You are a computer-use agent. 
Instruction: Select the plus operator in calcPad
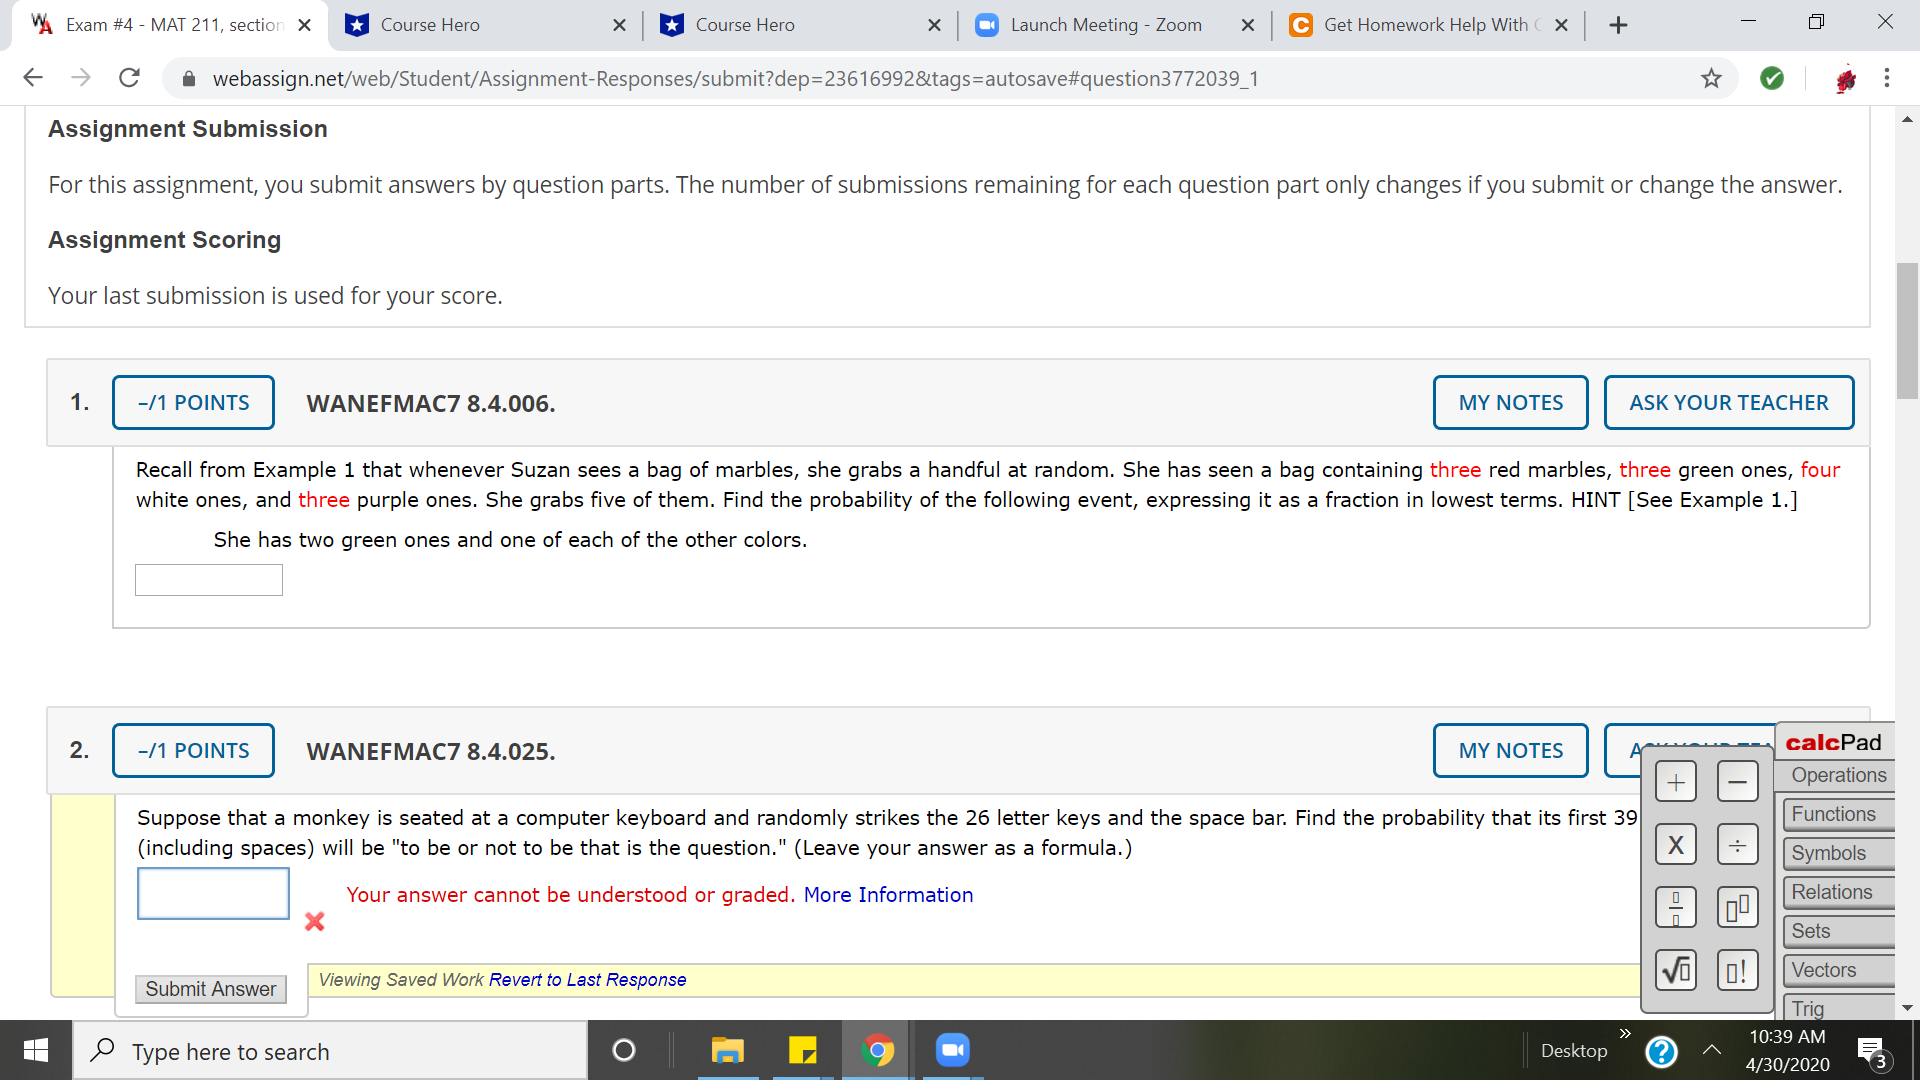tap(1676, 781)
